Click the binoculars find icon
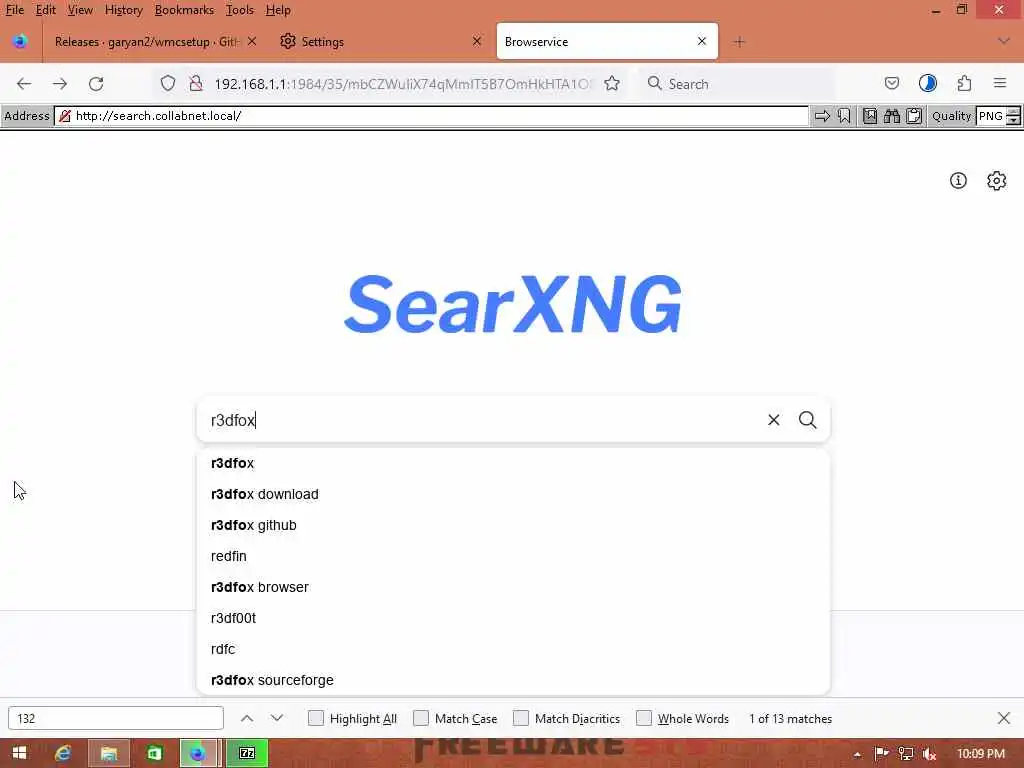This screenshot has height=768, width=1024. 891,116
